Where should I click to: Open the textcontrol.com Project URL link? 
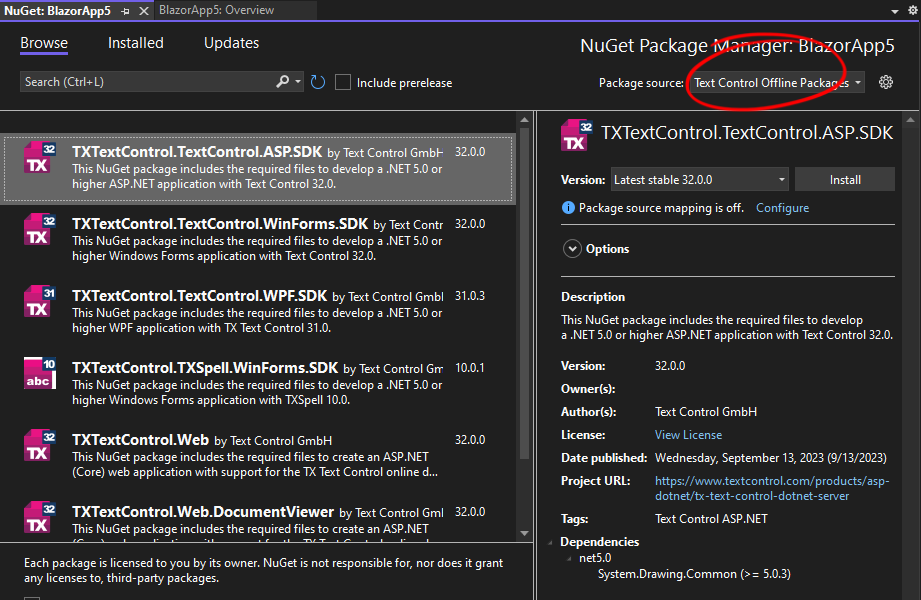[x=772, y=488]
